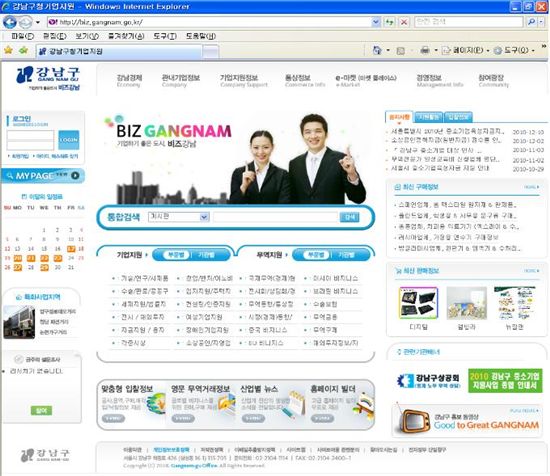Expand the Home button dropdown arrow
550x476 pixels.
pyautogui.click(x=388, y=51)
